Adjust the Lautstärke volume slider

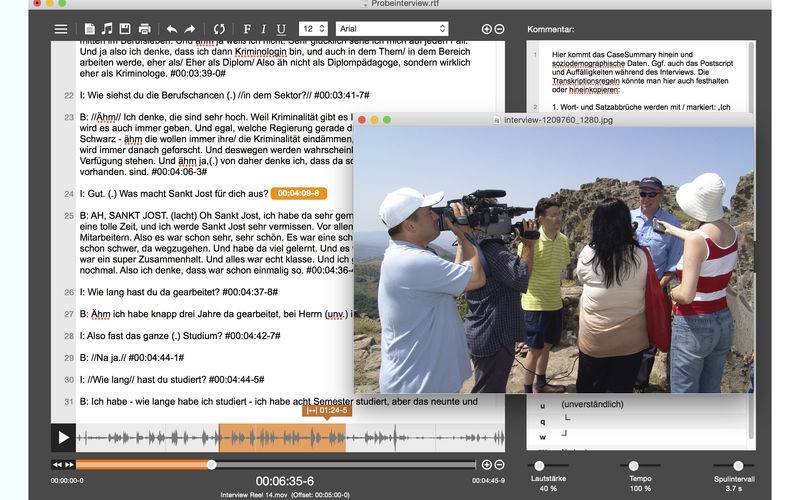pyautogui.click(x=539, y=465)
